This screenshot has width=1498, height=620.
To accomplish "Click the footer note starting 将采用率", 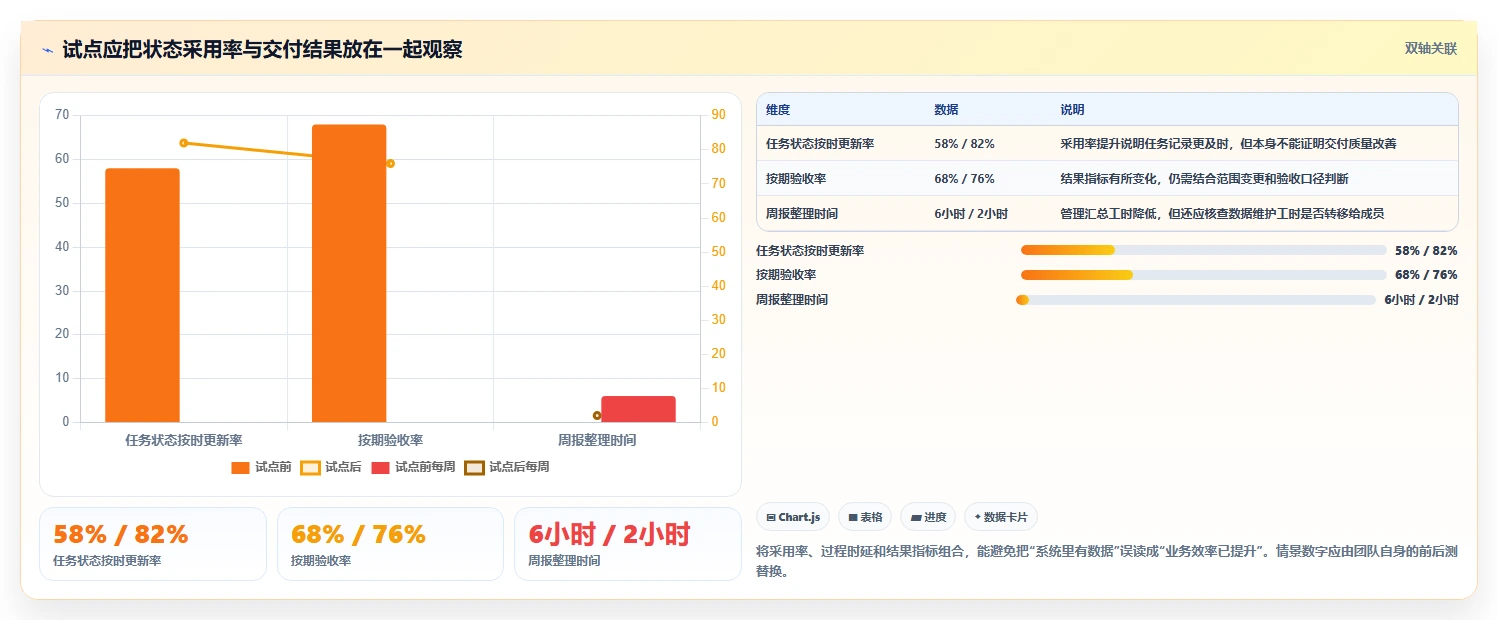I will (x=1107, y=559).
